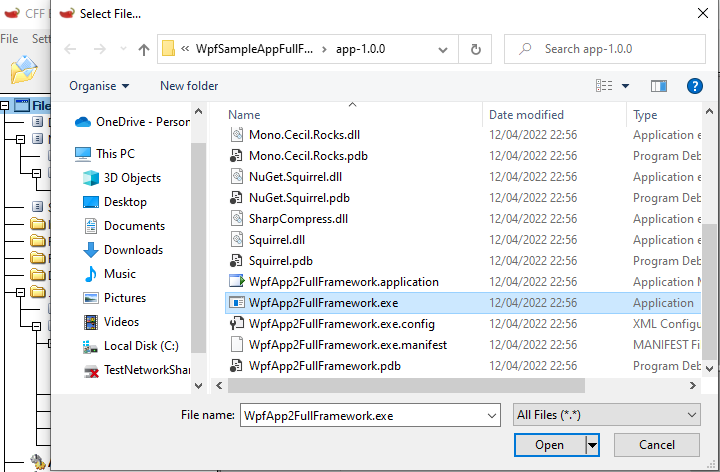Image resolution: width=720 pixels, height=472 pixels.
Task: Click the Help question mark icon
Action: 695,86
